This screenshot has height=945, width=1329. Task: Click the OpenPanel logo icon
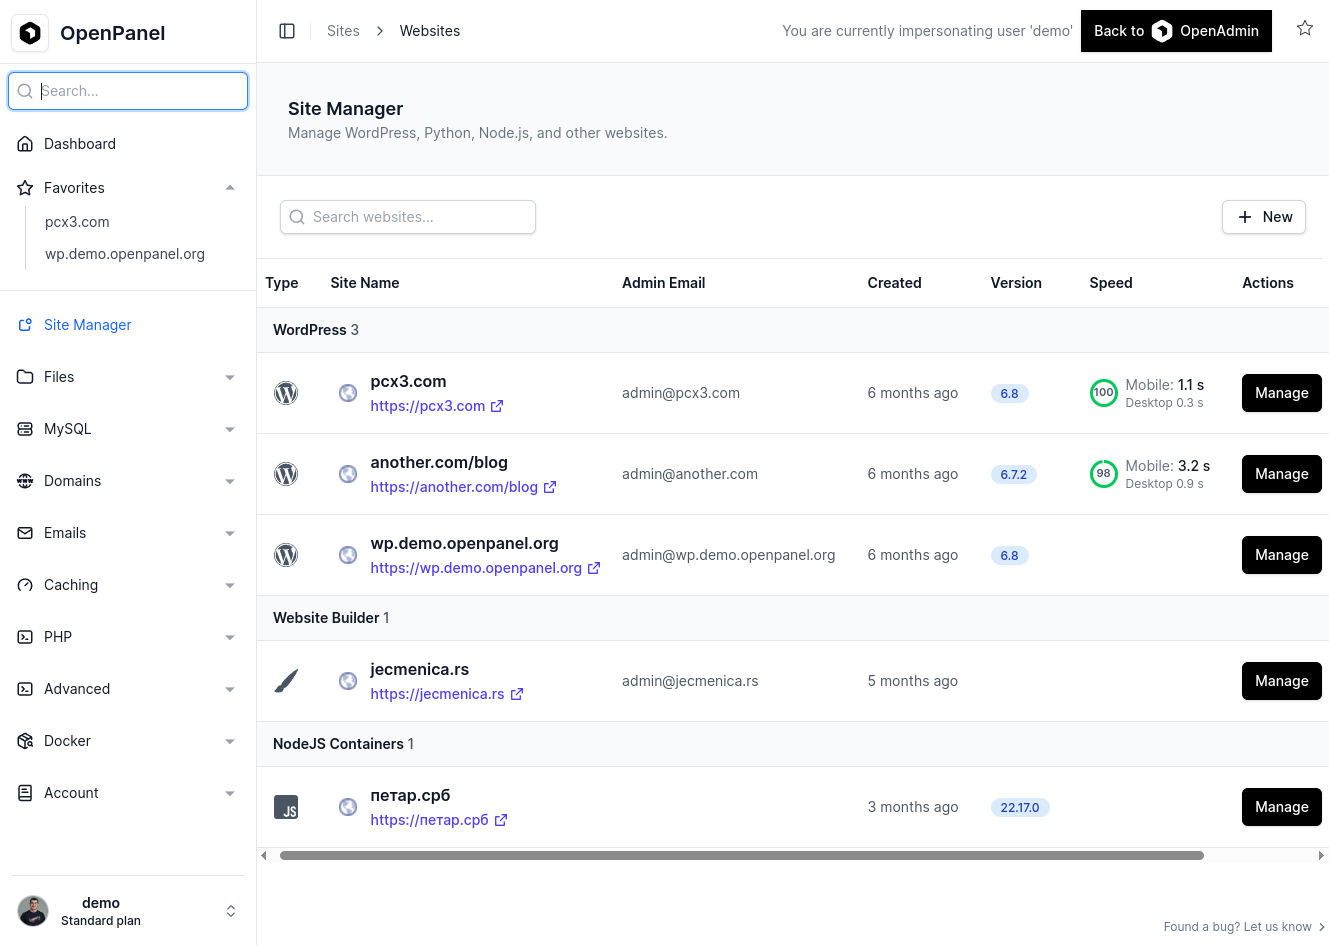tap(30, 32)
